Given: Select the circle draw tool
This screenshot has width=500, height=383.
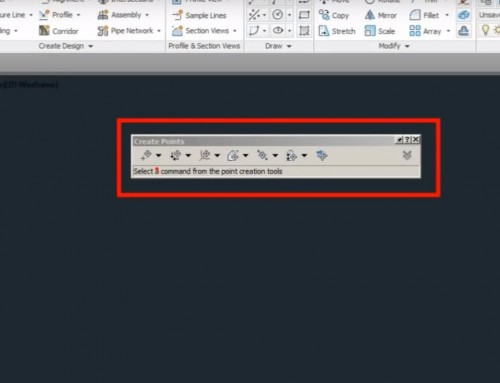Looking at the screenshot, I should (278, 15).
